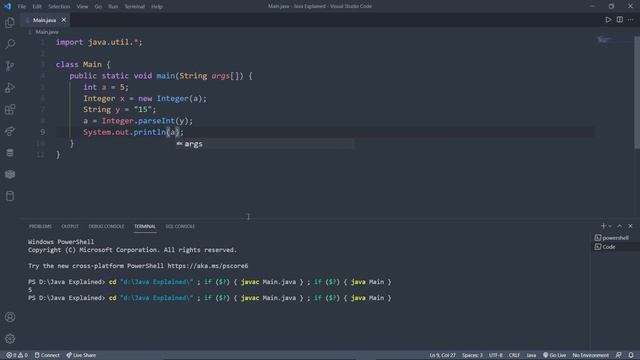Open the Run menu
Viewport: 640px width, 360px height.
(113, 7)
